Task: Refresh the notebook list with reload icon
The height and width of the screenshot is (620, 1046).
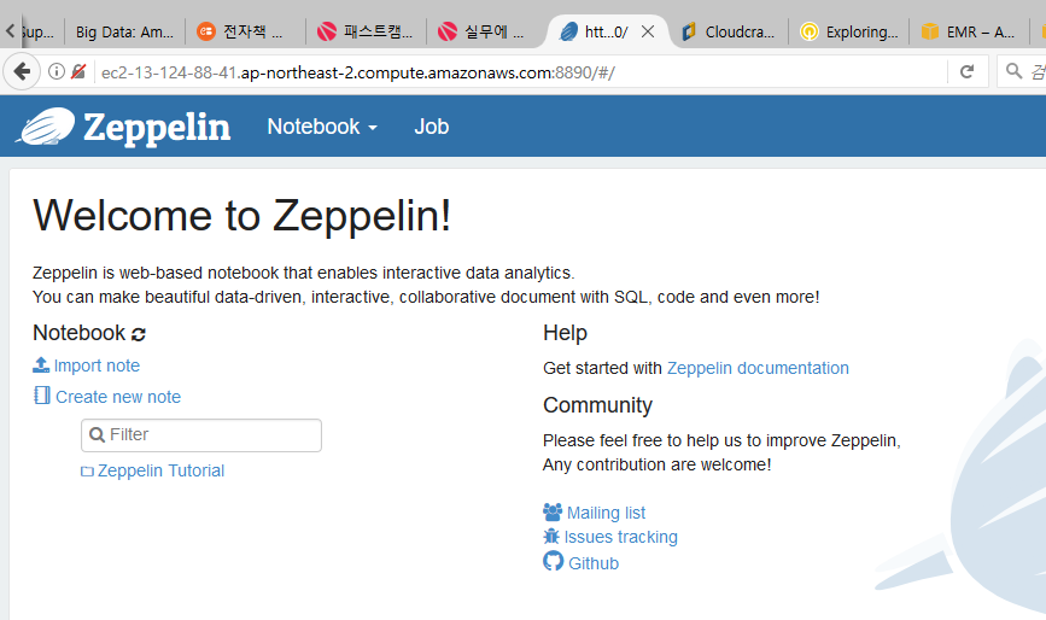Action: pos(138,334)
